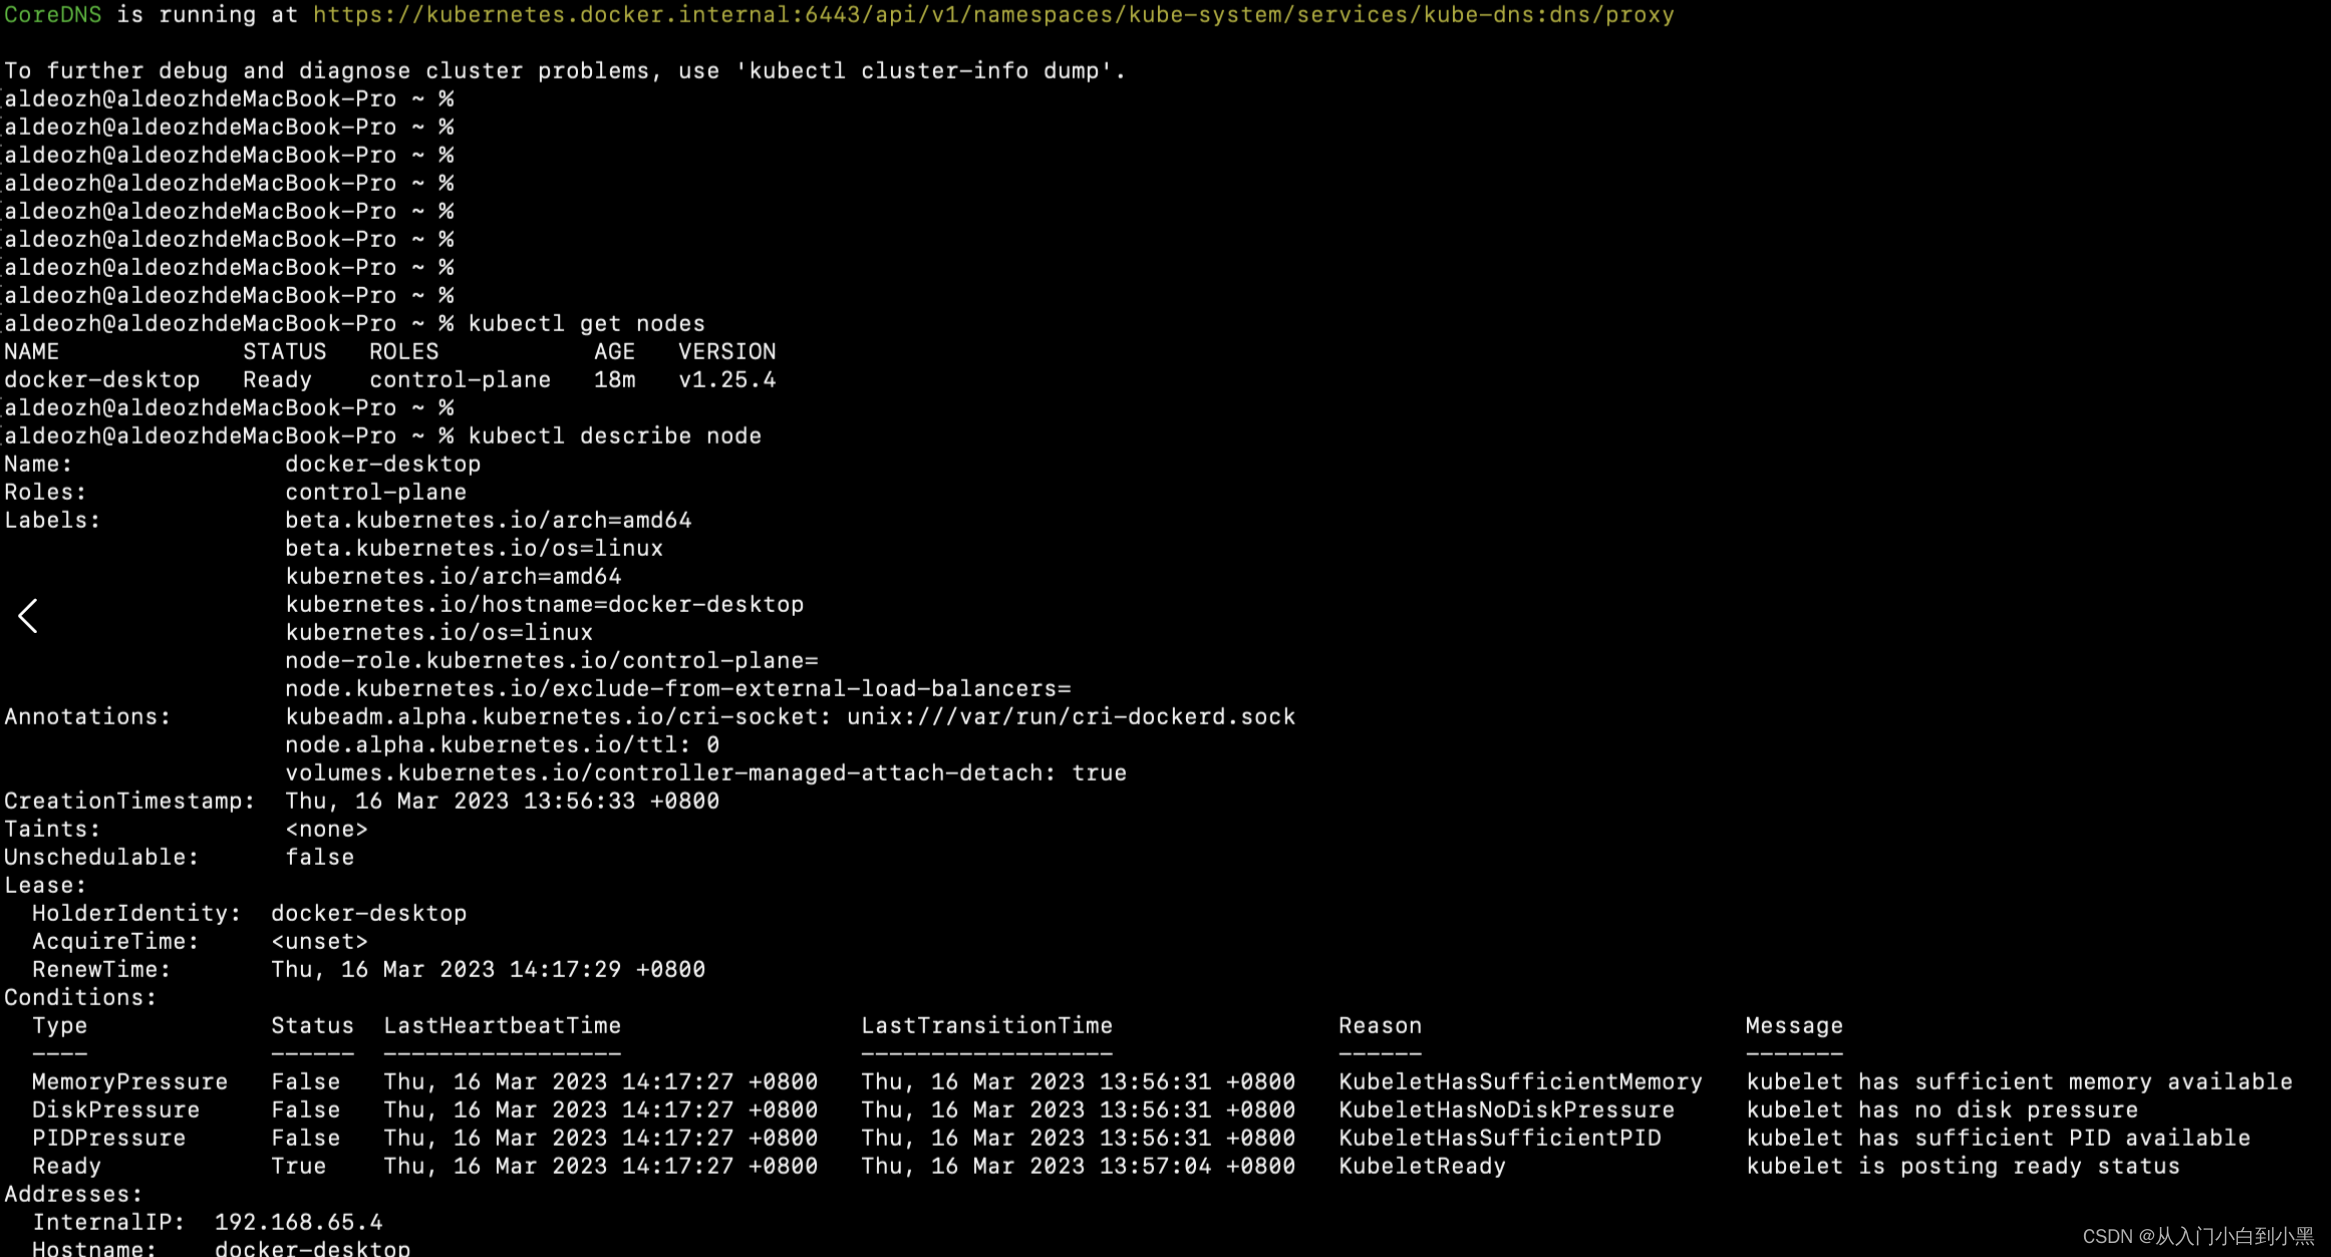2331x1257 pixels.
Task: Click the 'kubectl describe node' command text
Action: [x=614, y=436]
